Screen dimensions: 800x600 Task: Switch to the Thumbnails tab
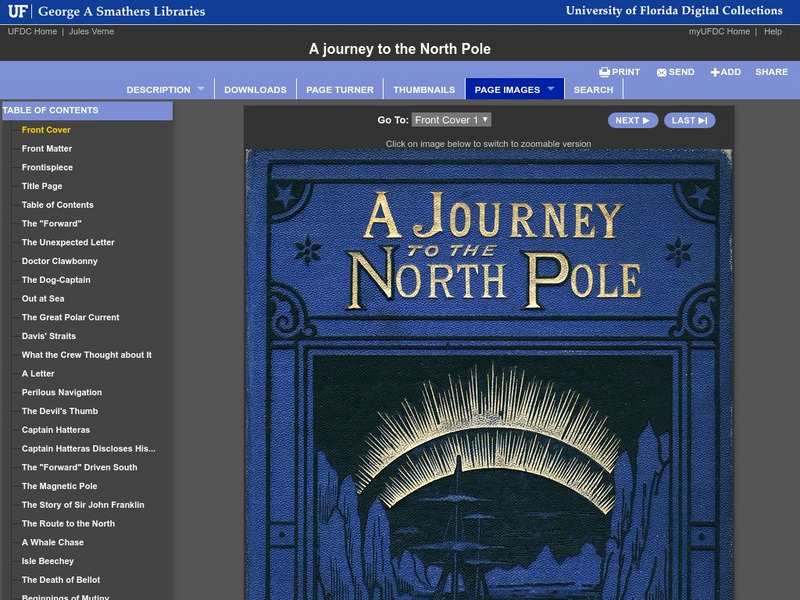tap(424, 90)
